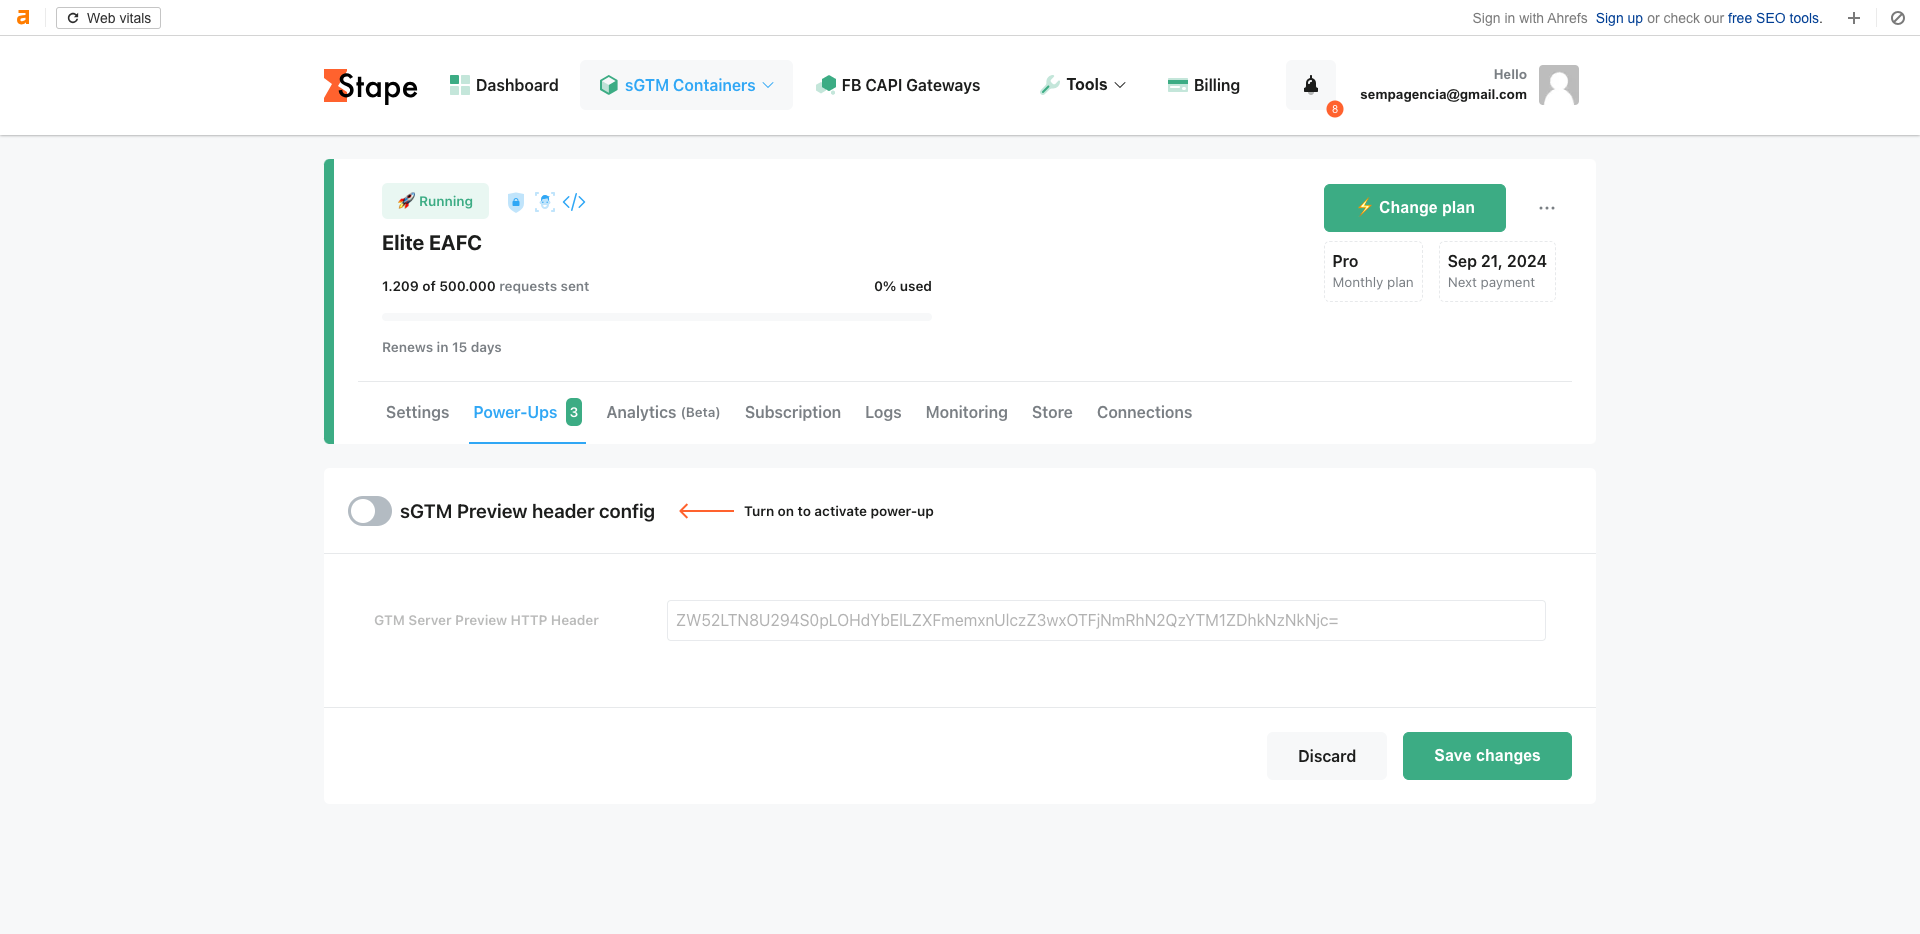The image size is (1920, 934).
Task: Click the code brackets power-up icon
Action: click(x=574, y=202)
